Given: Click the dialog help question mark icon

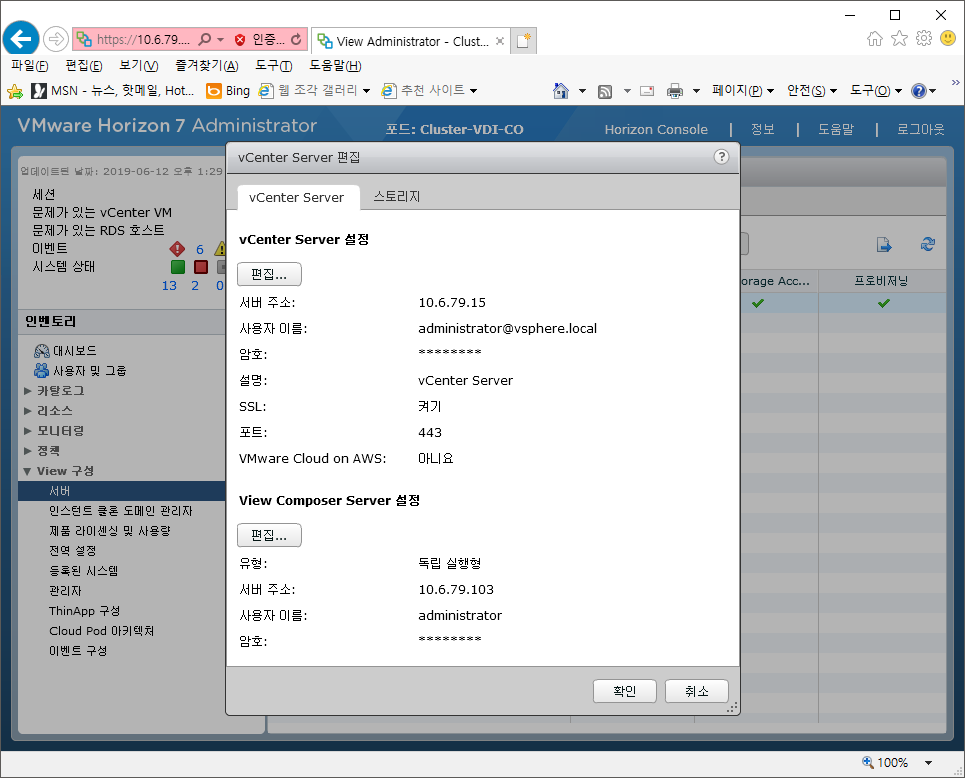Looking at the screenshot, I should (x=721, y=157).
